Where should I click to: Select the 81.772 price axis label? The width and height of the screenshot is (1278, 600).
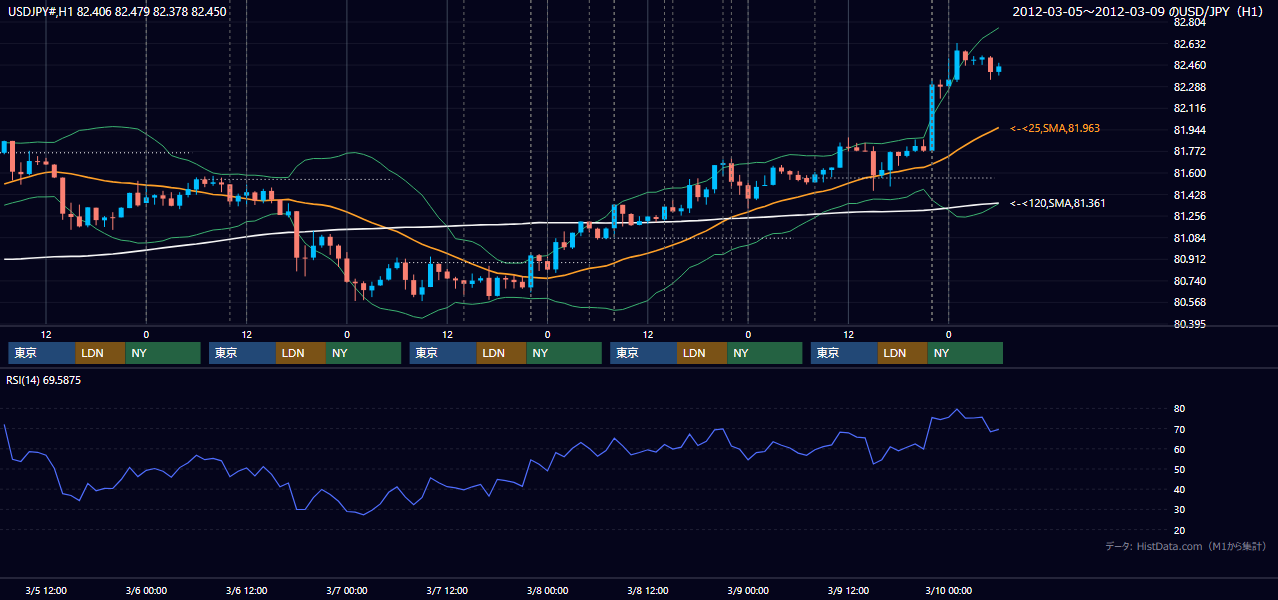(x=1189, y=151)
